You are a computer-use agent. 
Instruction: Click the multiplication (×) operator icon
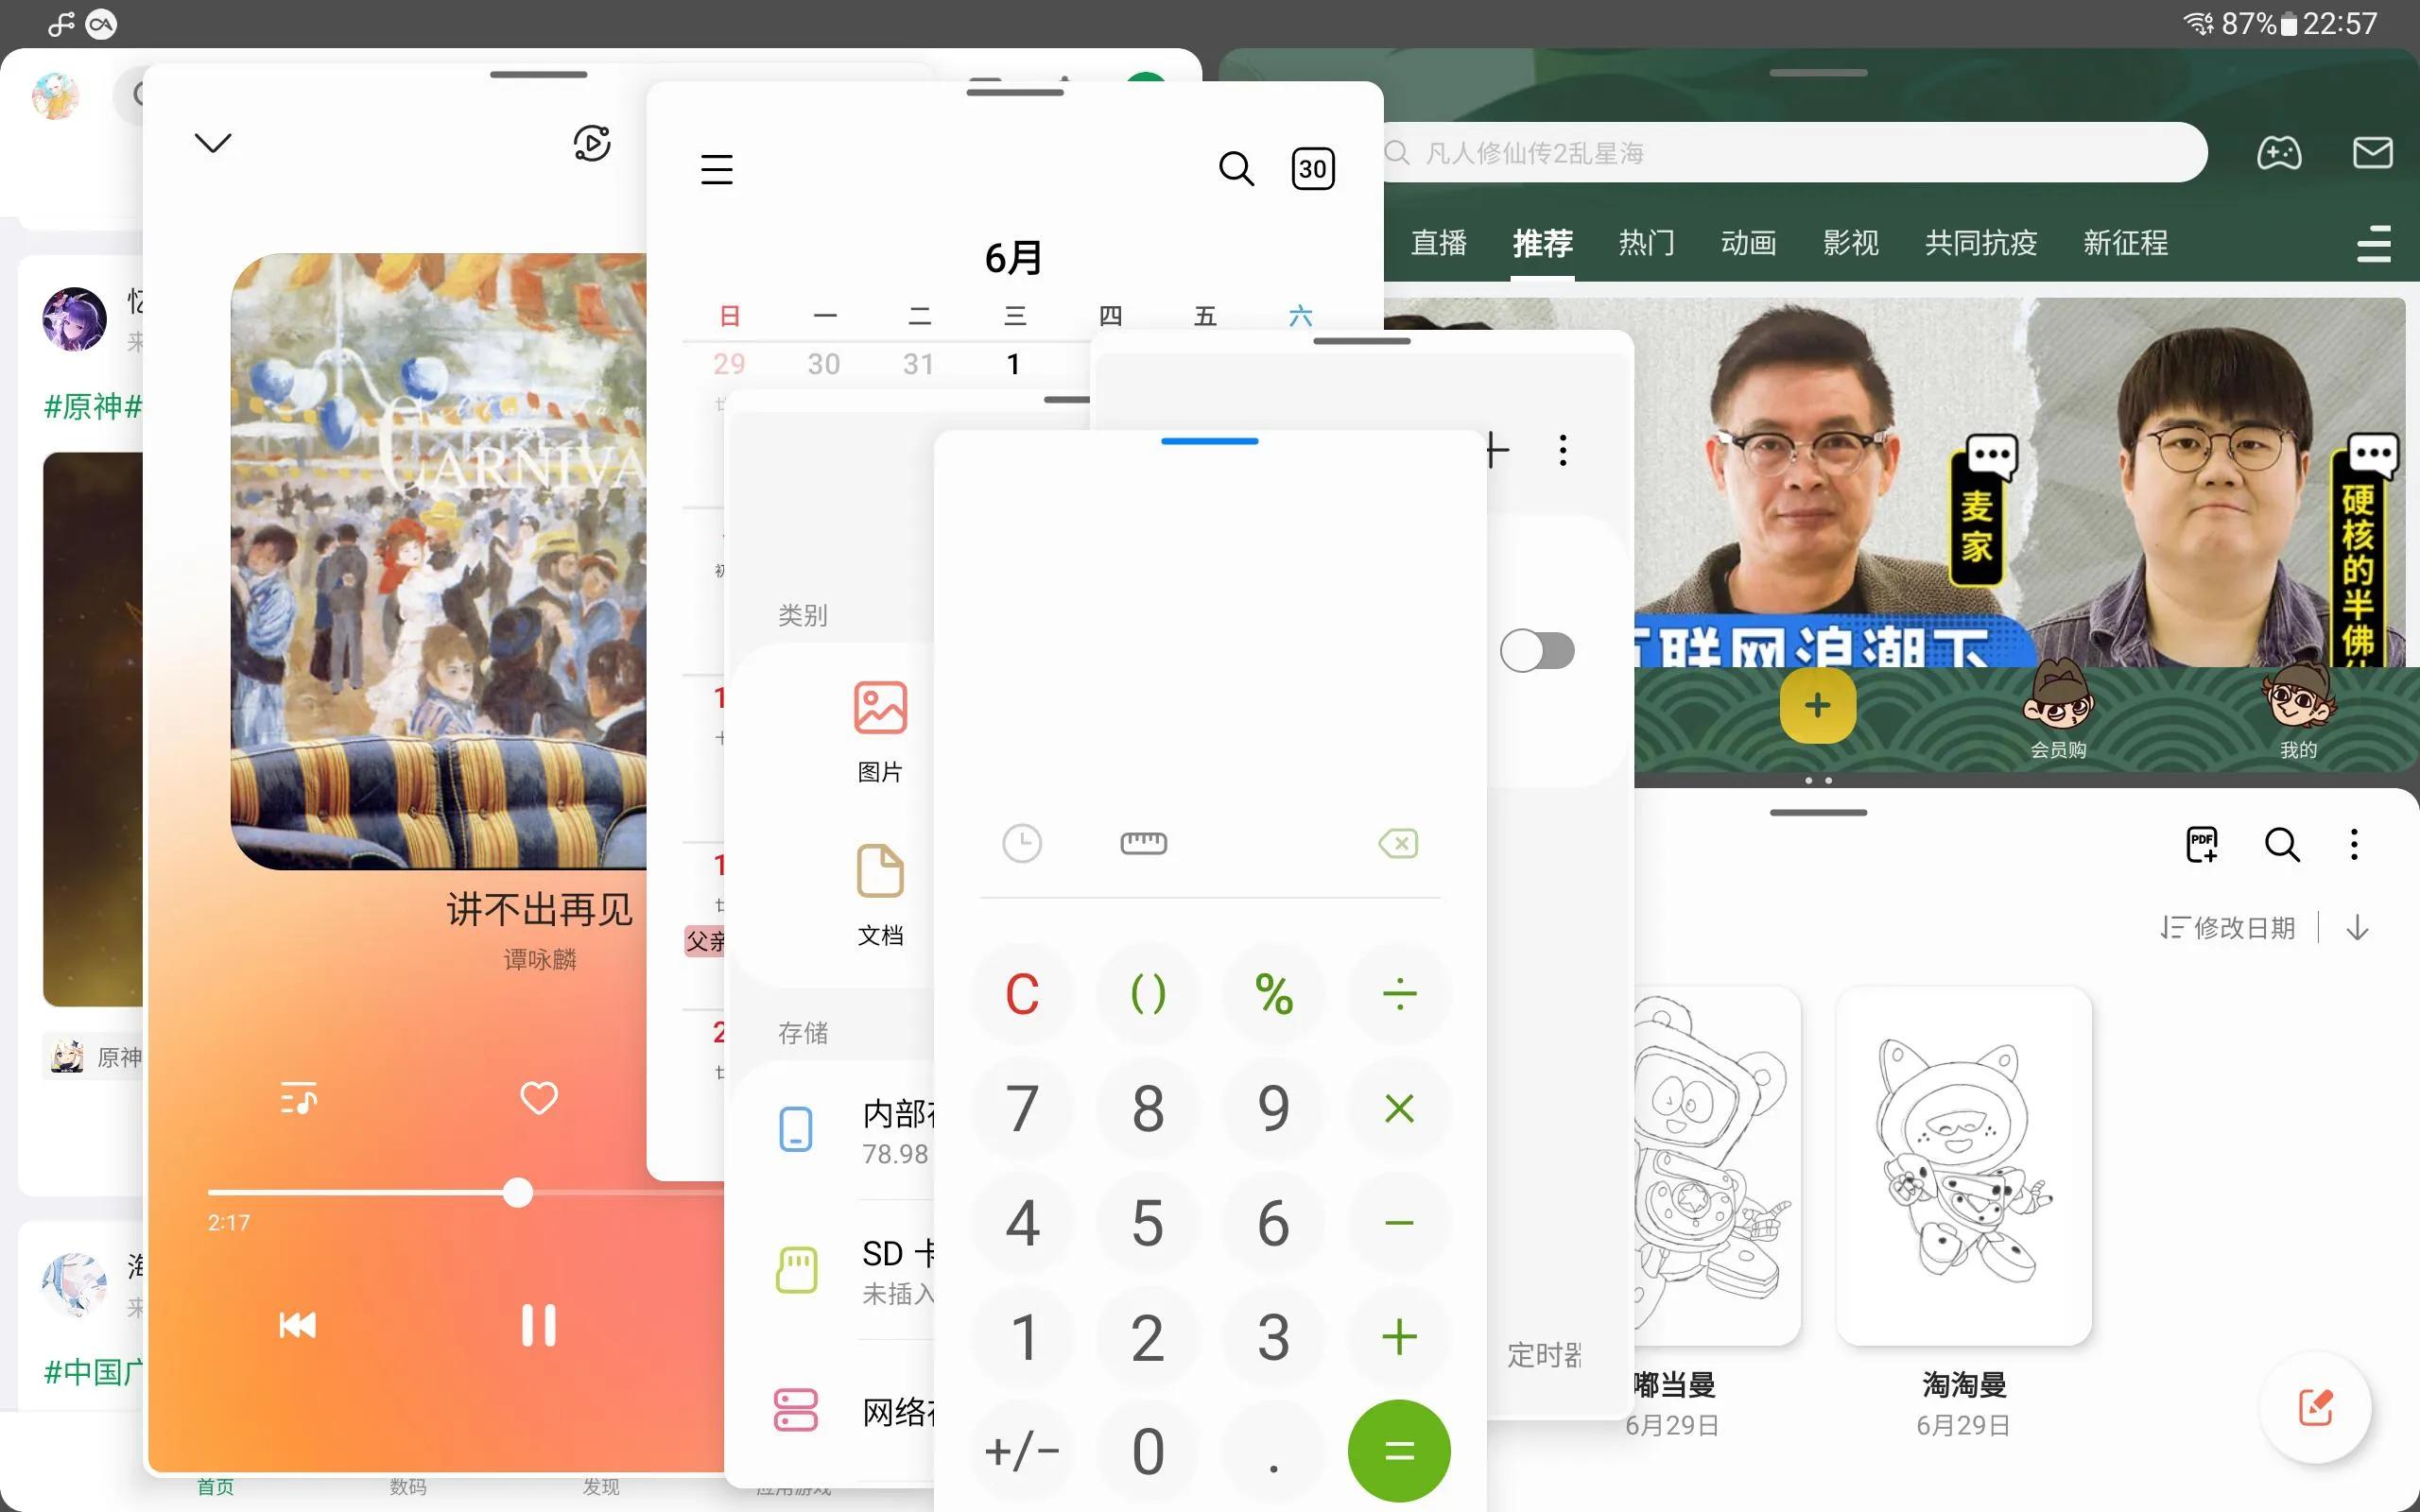click(1397, 1108)
